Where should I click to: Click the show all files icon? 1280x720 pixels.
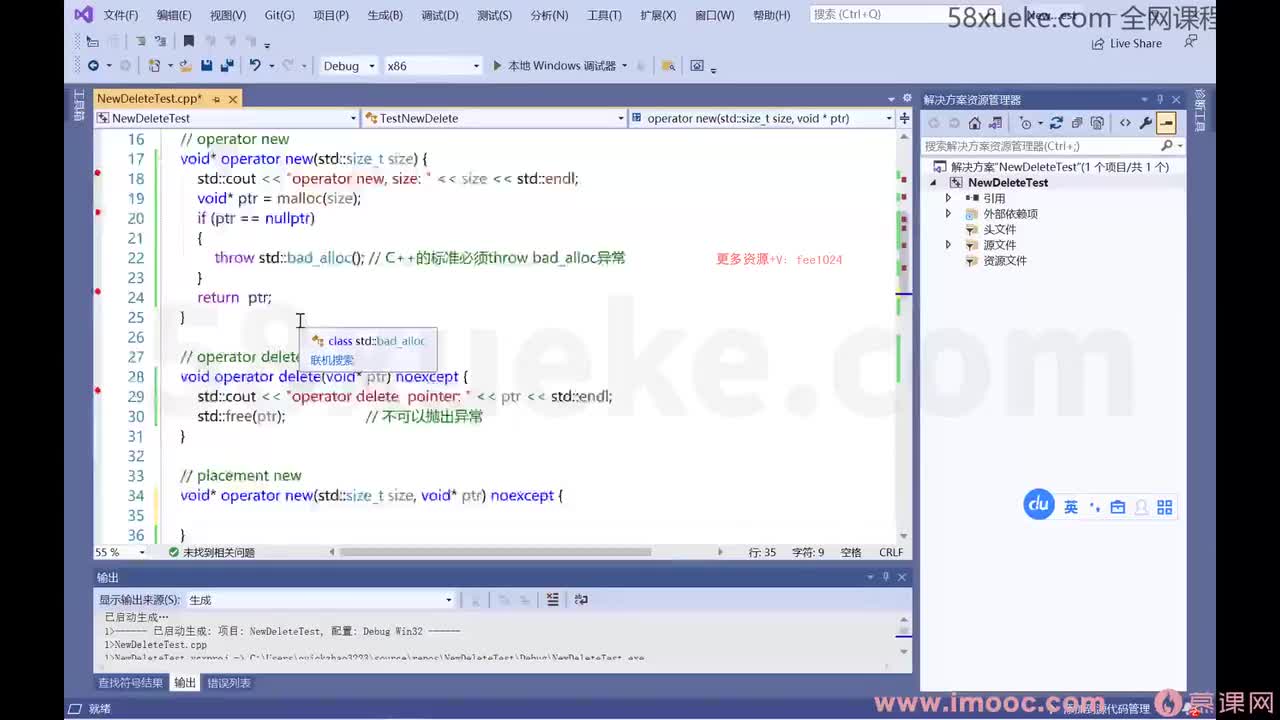click(x=1097, y=123)
